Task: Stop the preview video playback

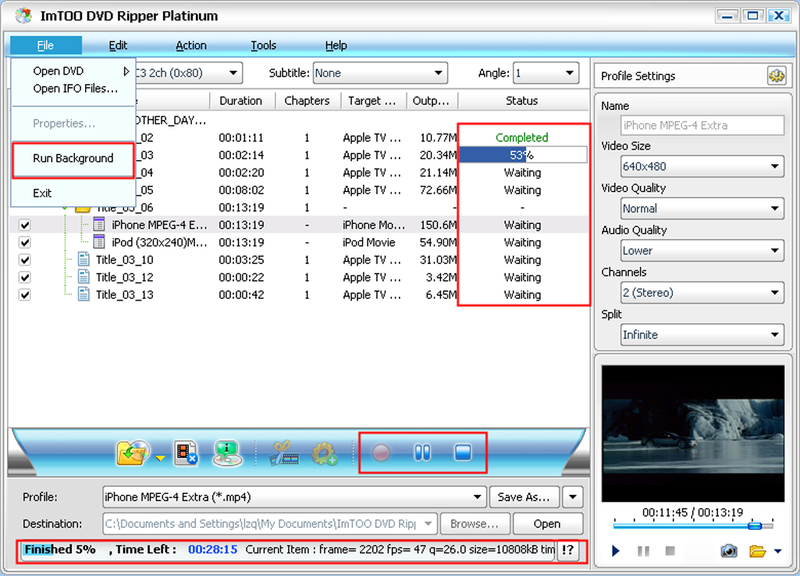Action: pyautogui.click(x=670, y=551)
